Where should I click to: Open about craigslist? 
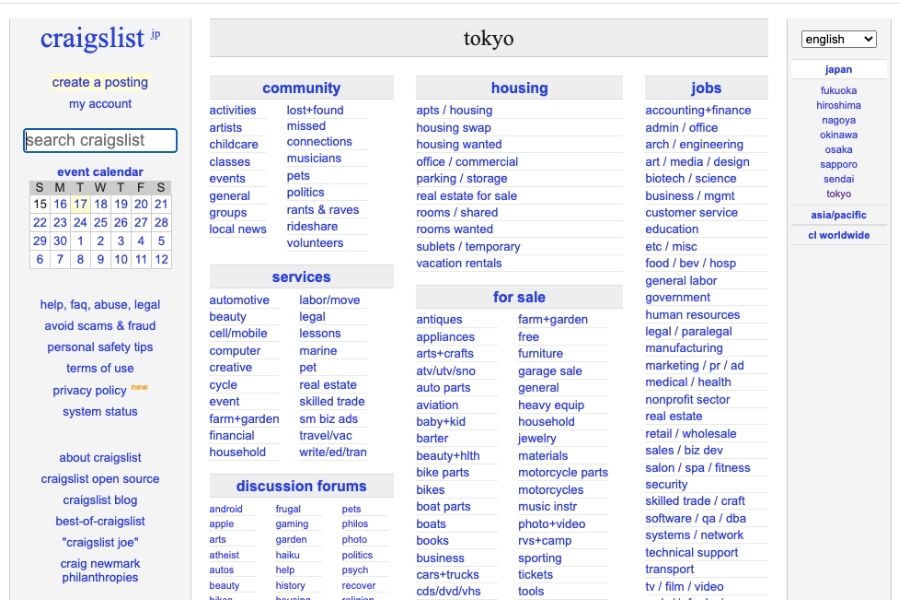pyautogui.click(x=100, y=458)
